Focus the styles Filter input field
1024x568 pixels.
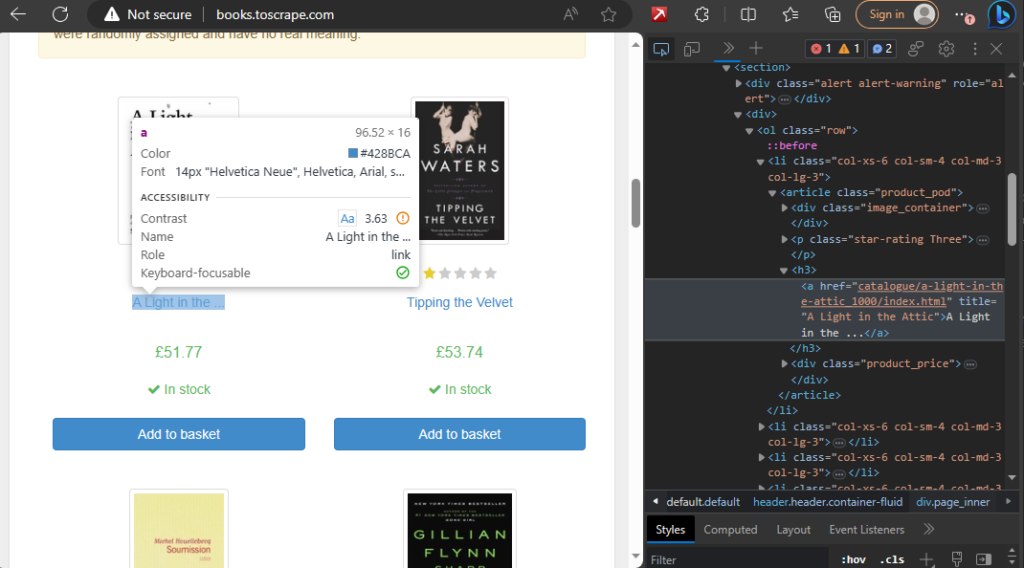[738, 560]
